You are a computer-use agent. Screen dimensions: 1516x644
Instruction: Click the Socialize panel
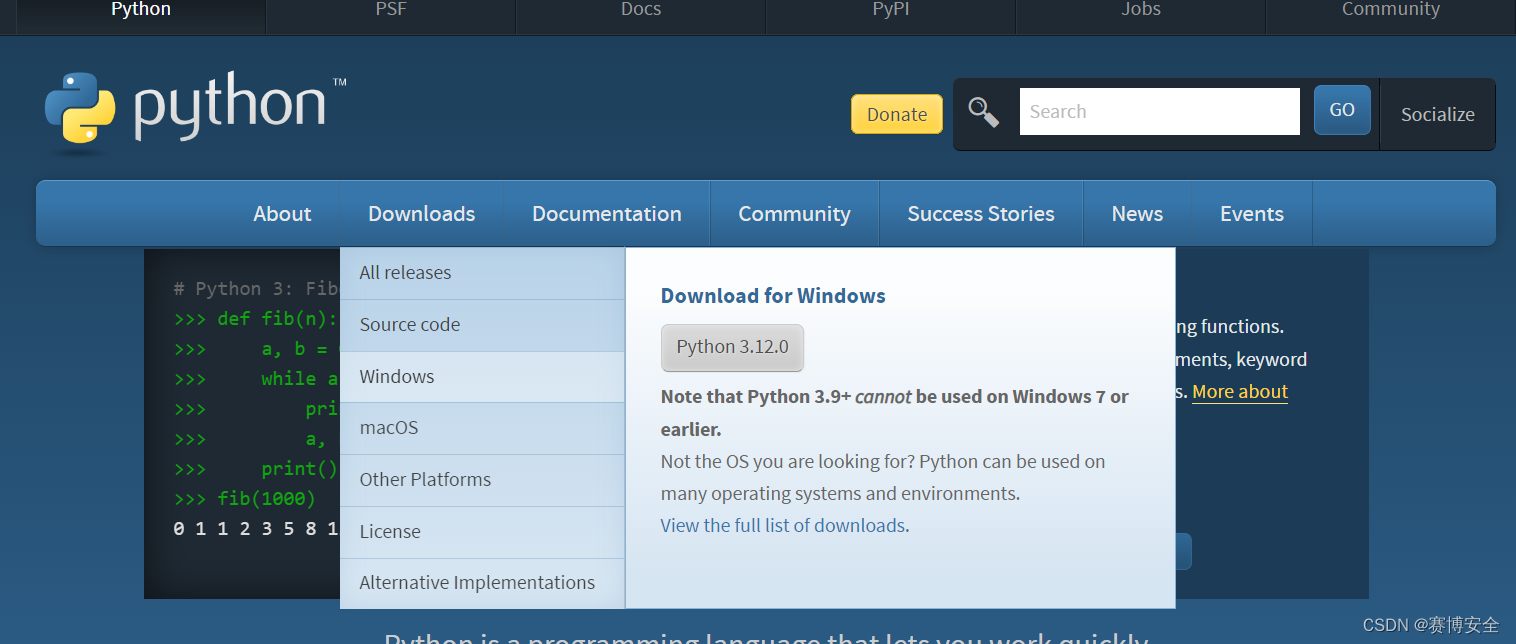click(1437, 114)
